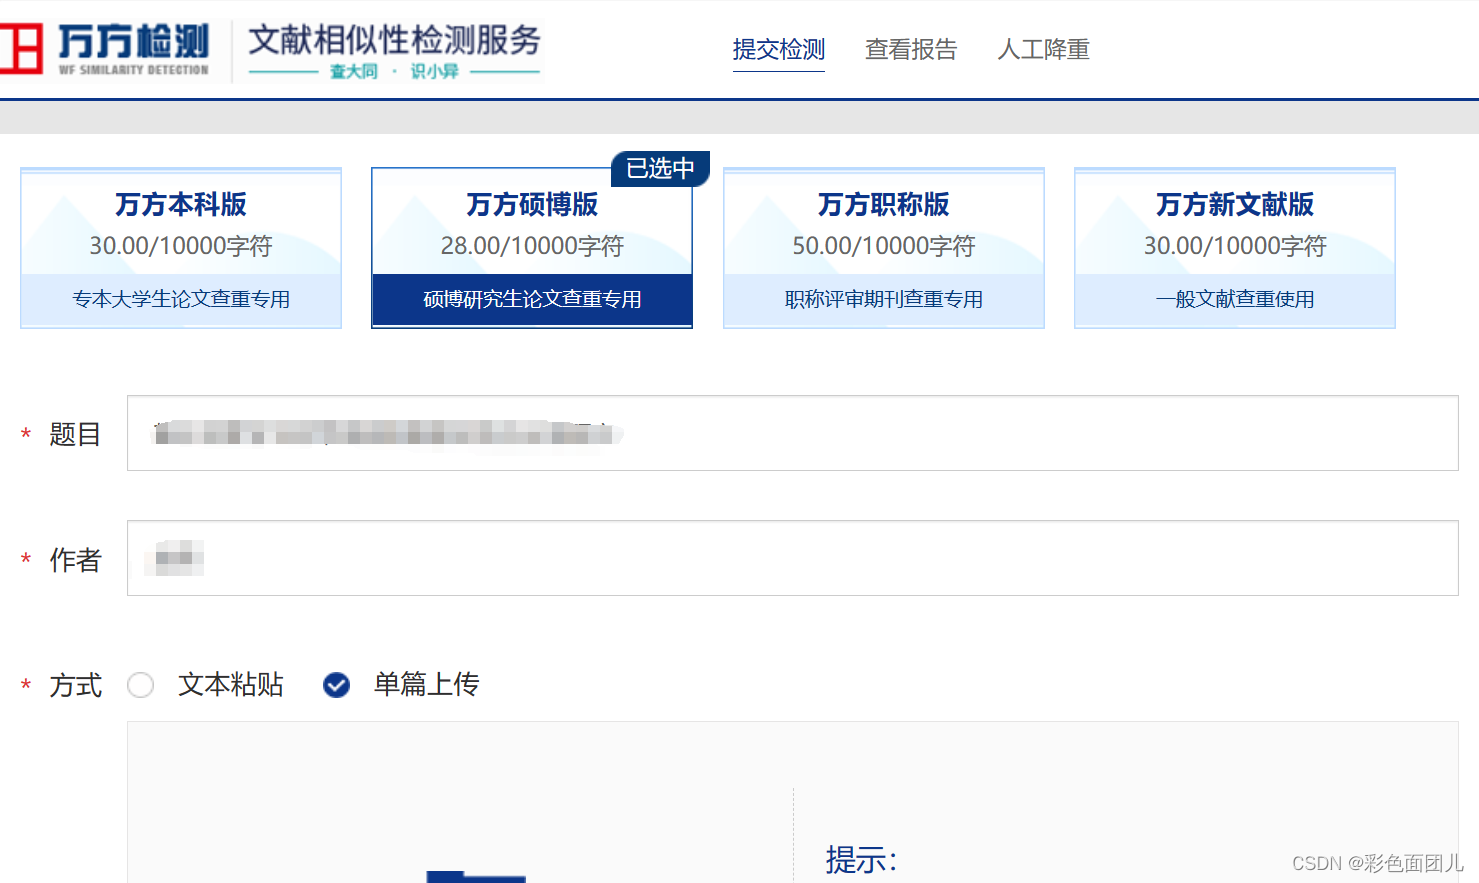Select the 万方本科版 plan card
This screenshot has width=1479, height=883.
(181, 248)
